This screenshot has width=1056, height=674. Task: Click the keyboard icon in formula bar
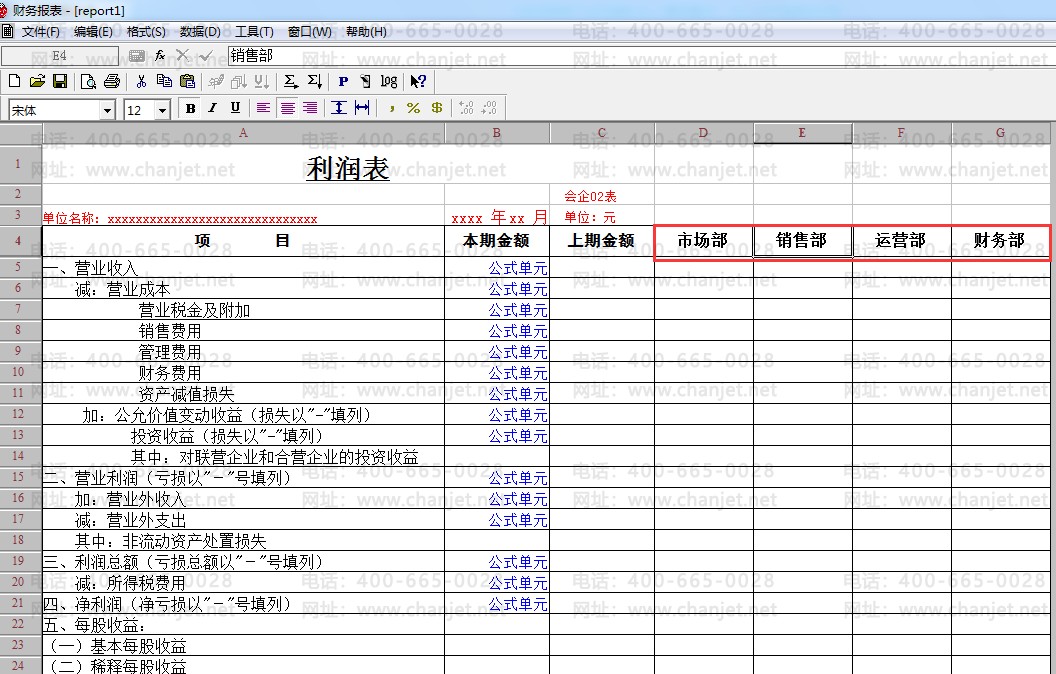coord(137,56)
